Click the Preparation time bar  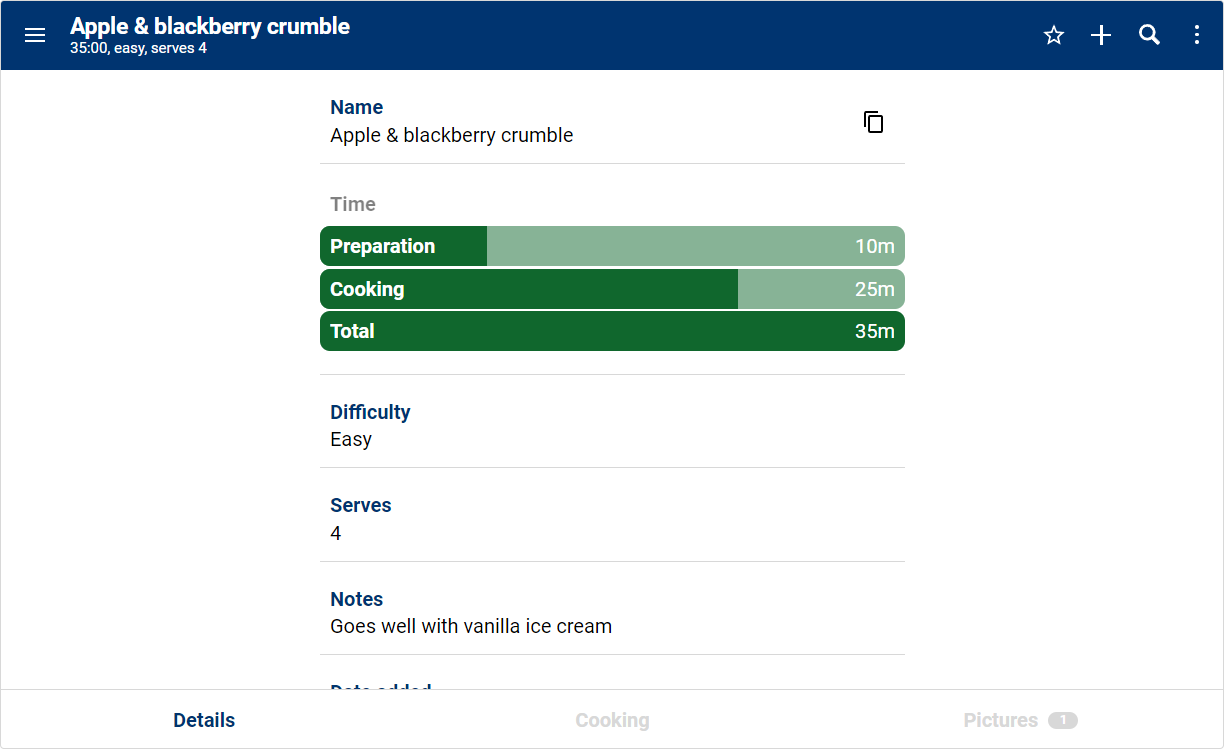click(612, 246)
